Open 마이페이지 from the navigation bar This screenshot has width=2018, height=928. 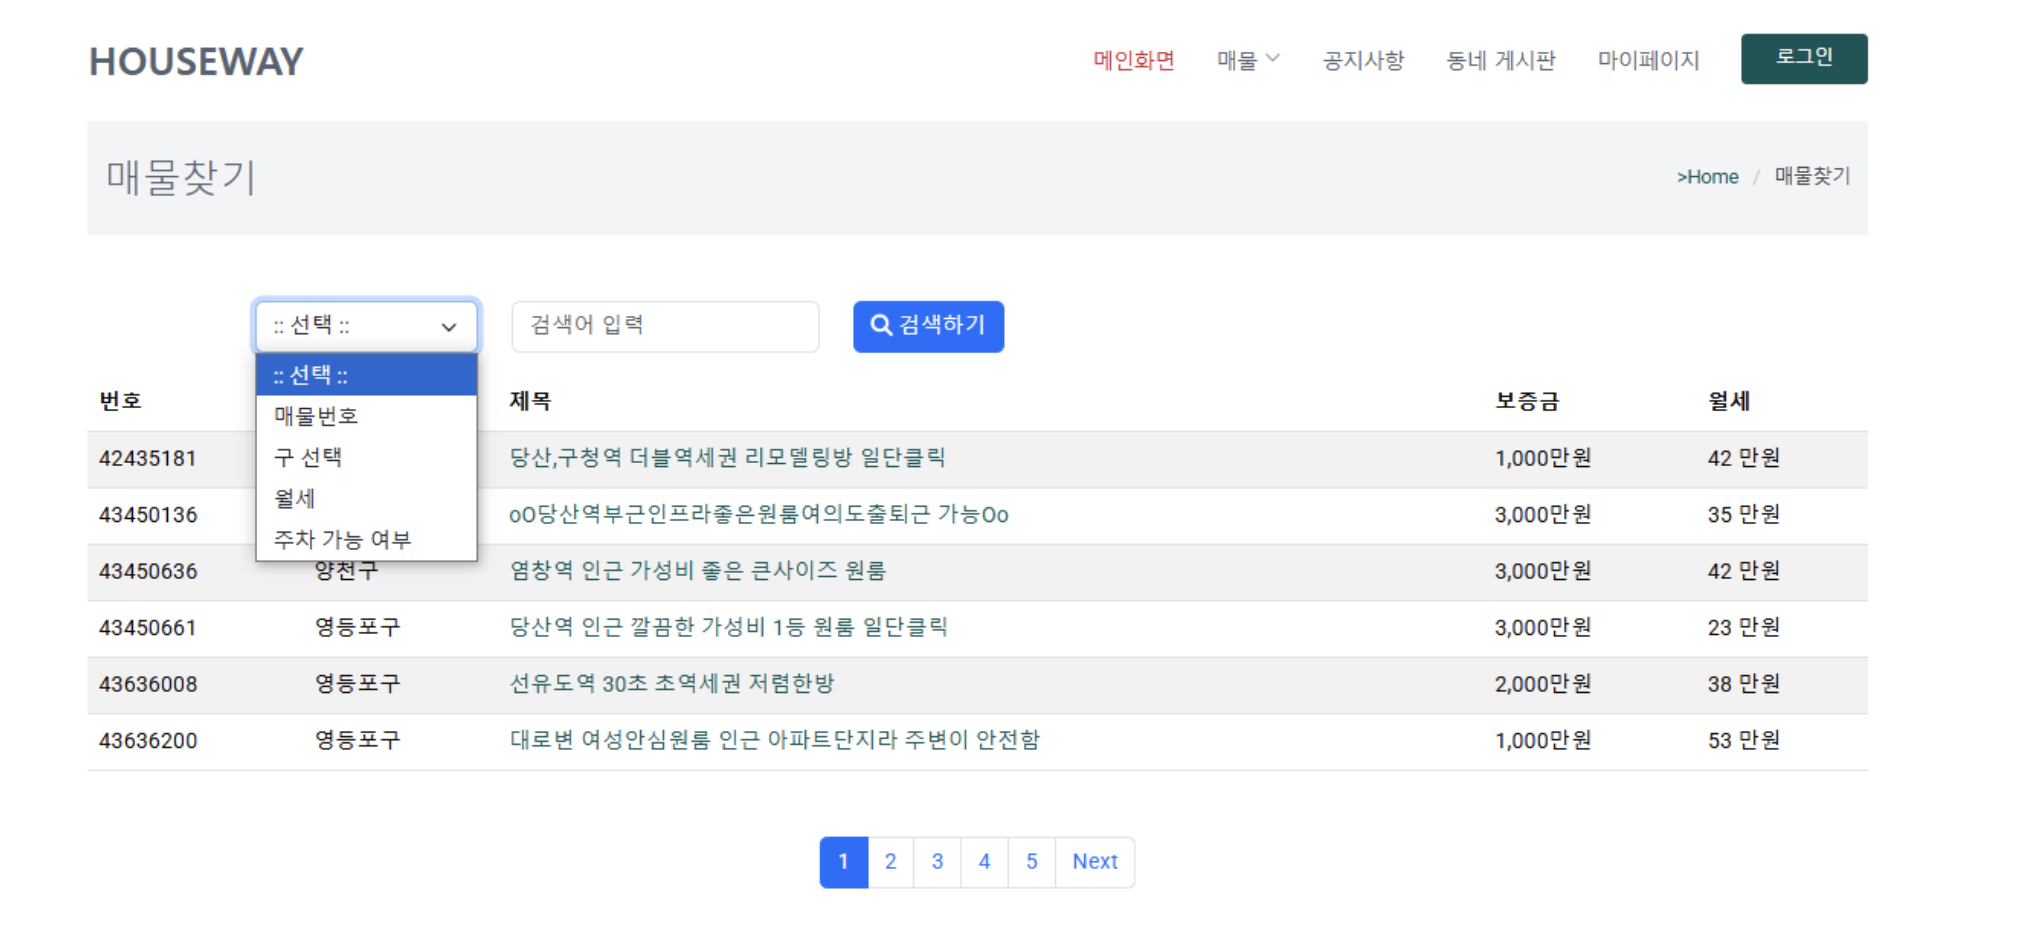point(1648,60)
